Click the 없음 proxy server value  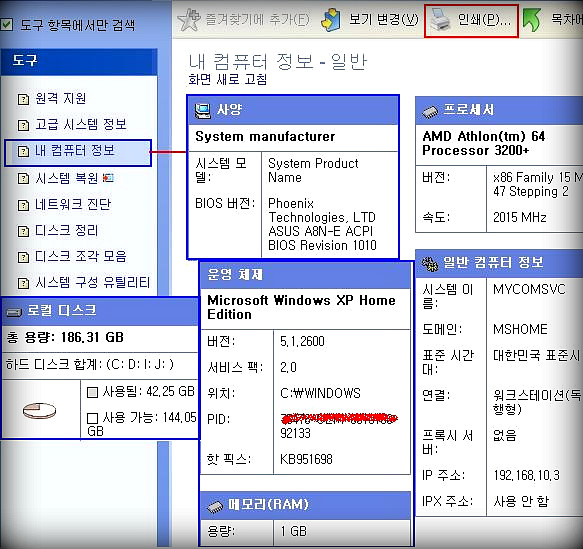point(505,435)
